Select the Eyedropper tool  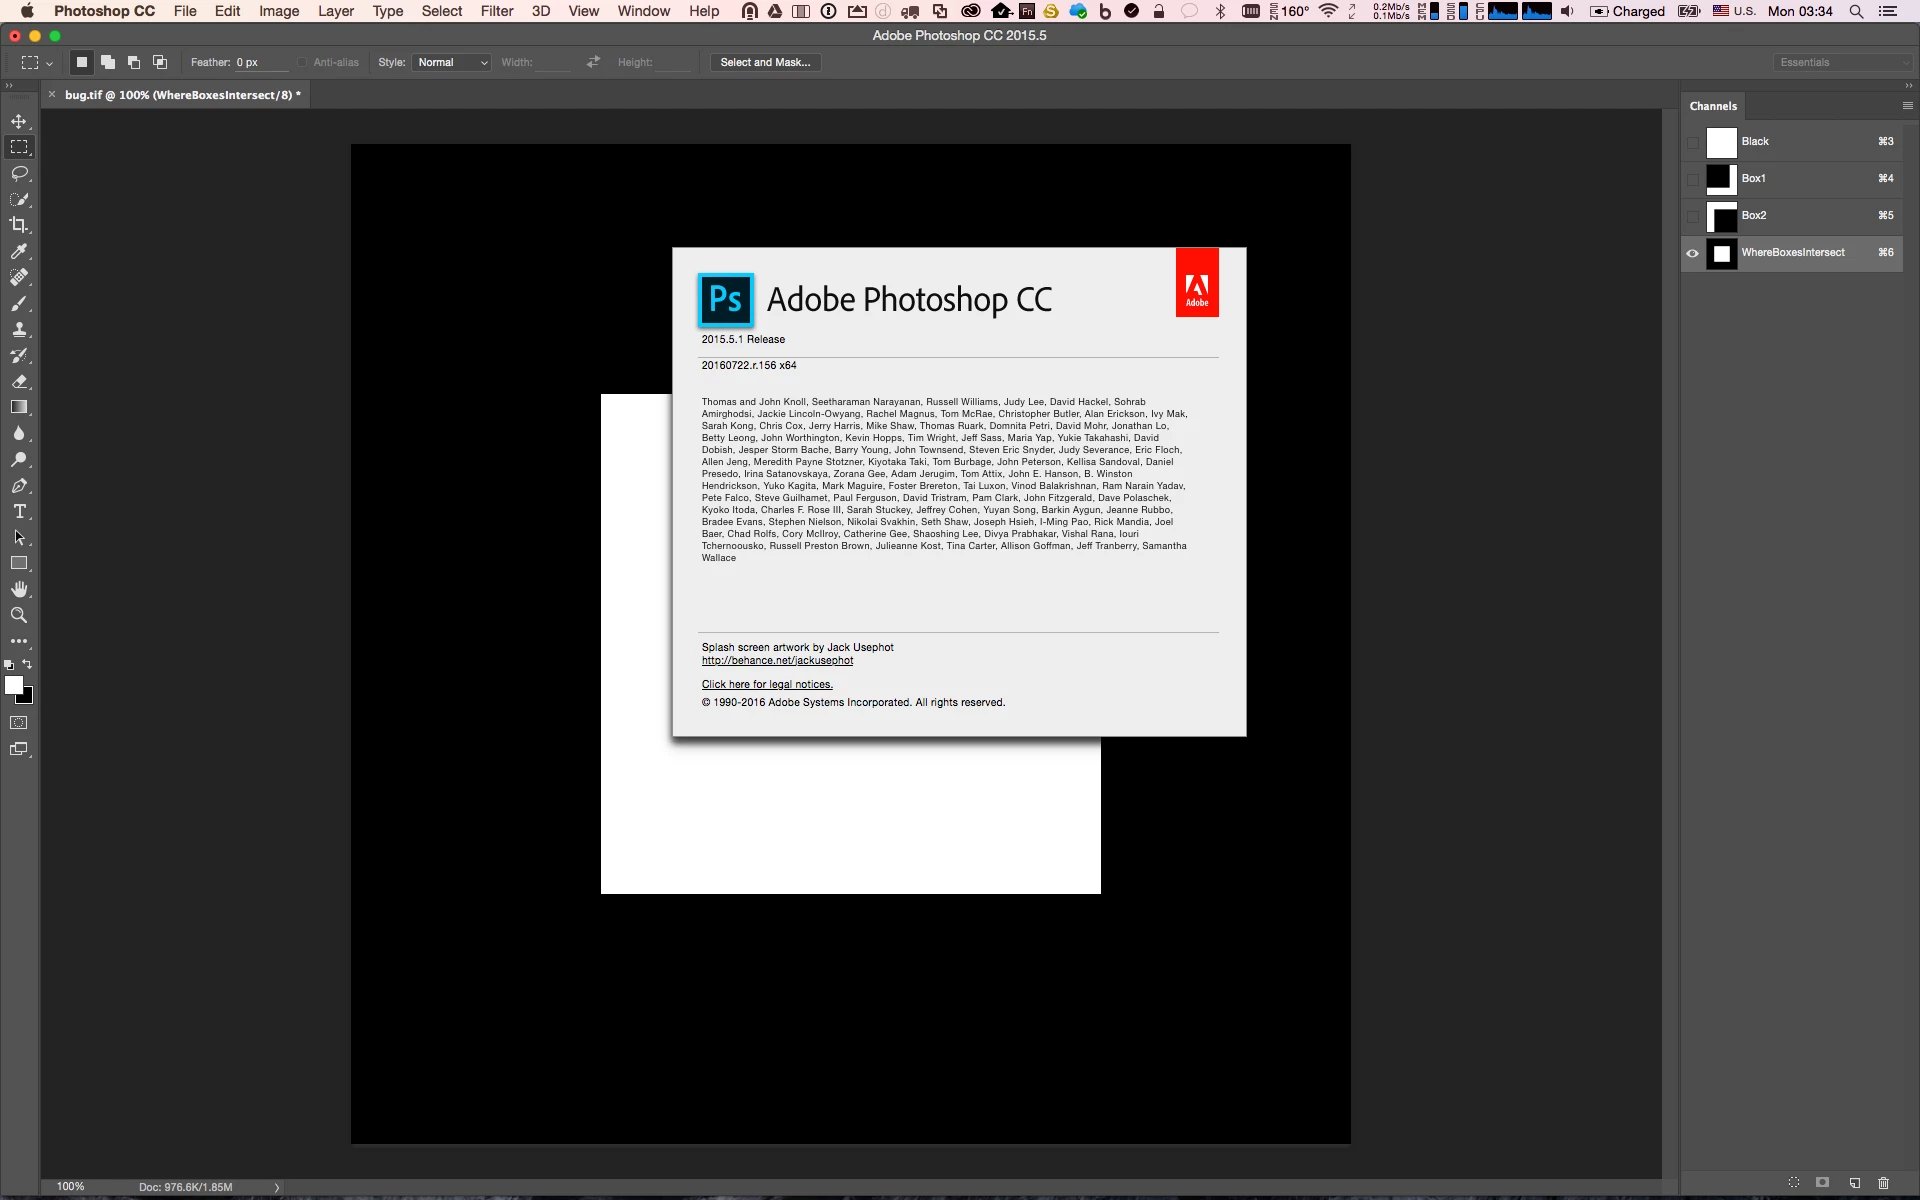(19, 251)
